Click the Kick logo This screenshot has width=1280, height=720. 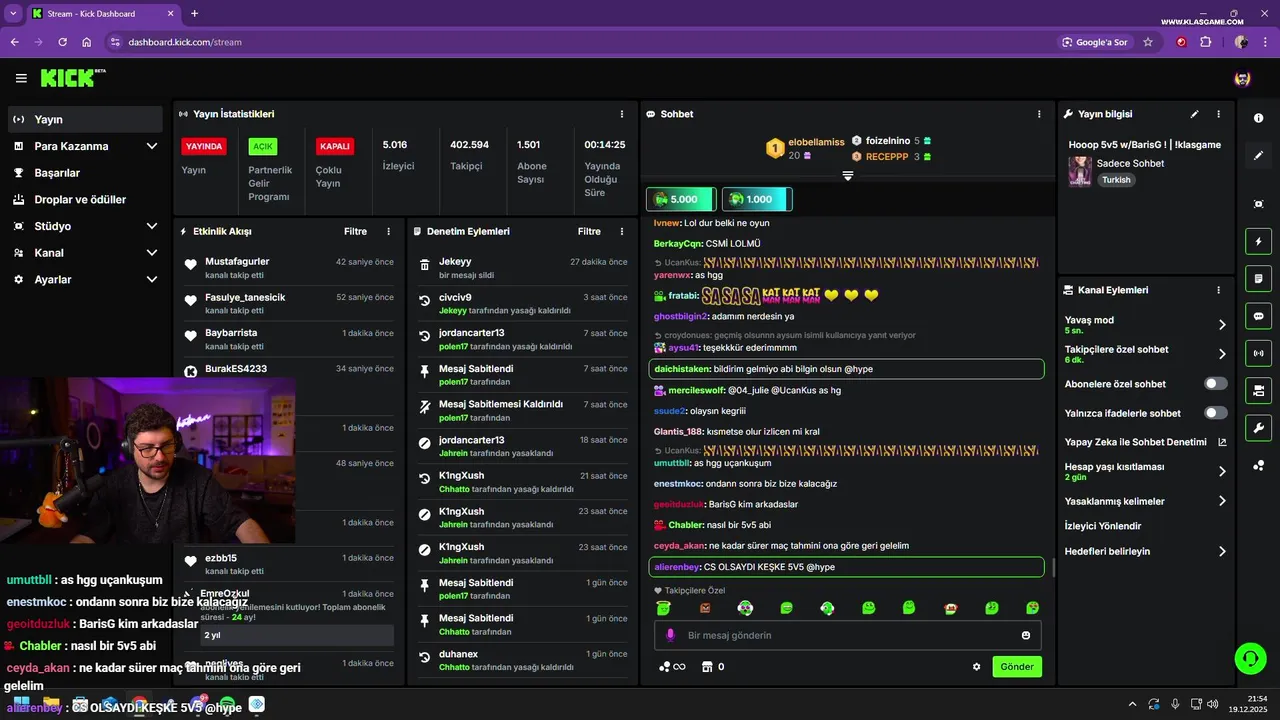(72, 78)
